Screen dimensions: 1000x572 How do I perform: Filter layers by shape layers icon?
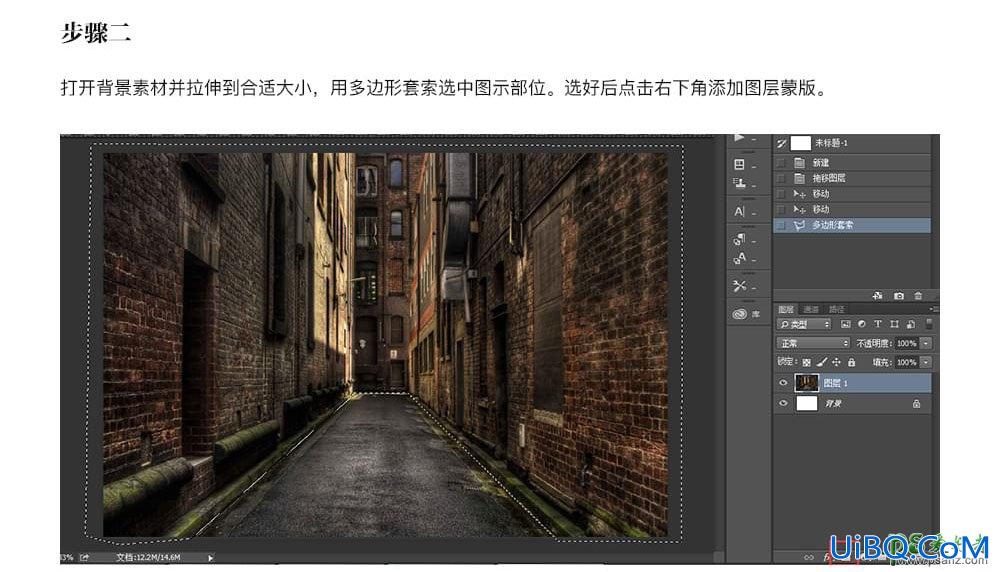click(x=894, y=325)
